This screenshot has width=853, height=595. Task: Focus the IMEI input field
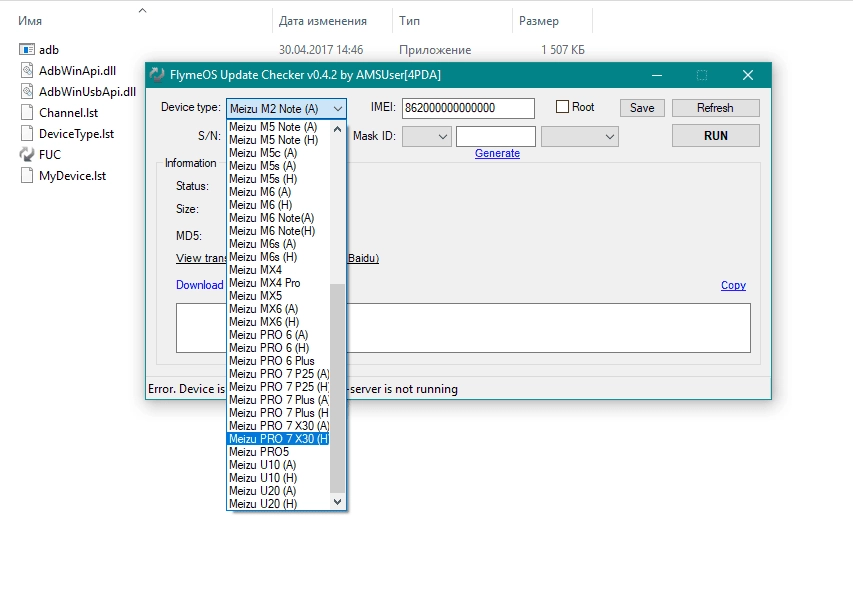click(x=468, y=108)
